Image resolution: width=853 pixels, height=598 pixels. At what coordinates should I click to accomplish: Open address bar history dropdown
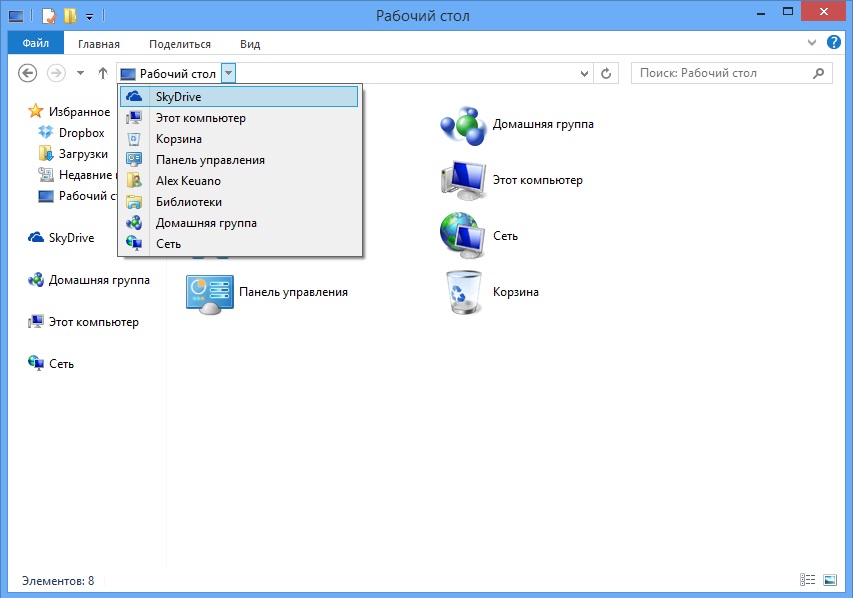[586, 73]
